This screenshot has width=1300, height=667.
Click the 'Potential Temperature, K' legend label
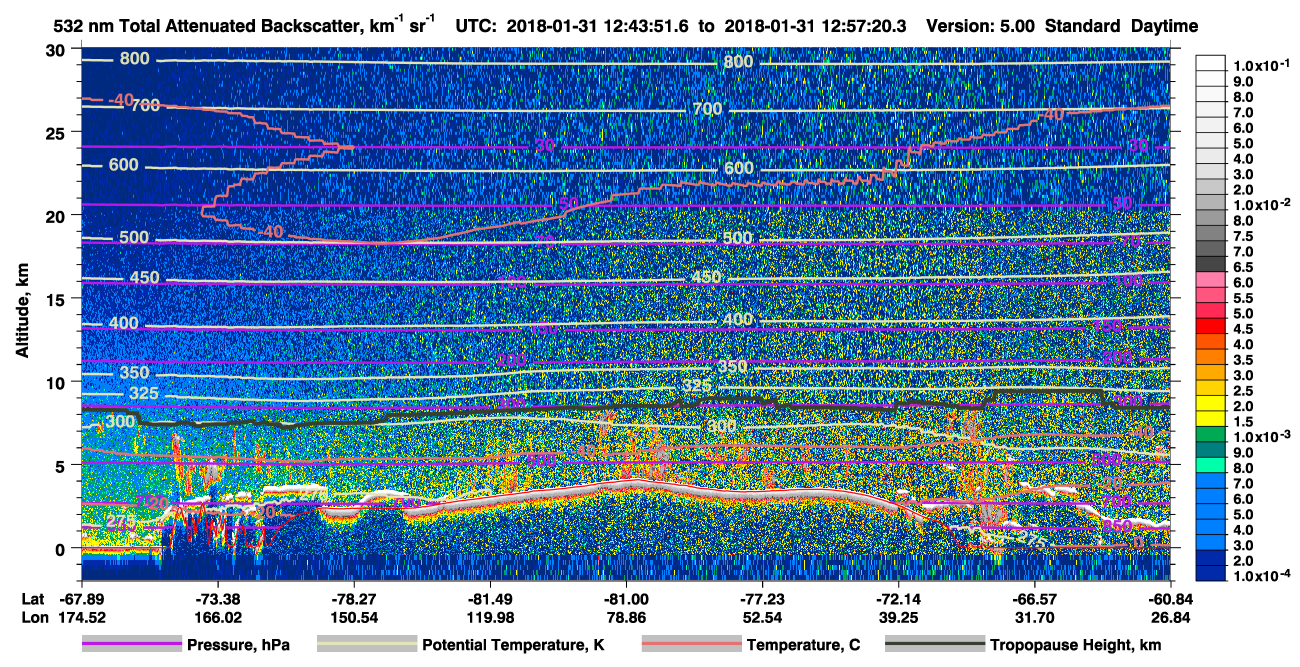click(514, 645)
